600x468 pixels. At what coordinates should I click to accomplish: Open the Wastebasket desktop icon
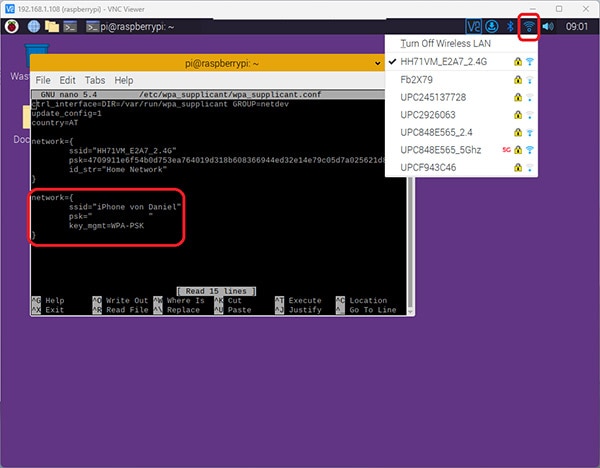(37, 56)
